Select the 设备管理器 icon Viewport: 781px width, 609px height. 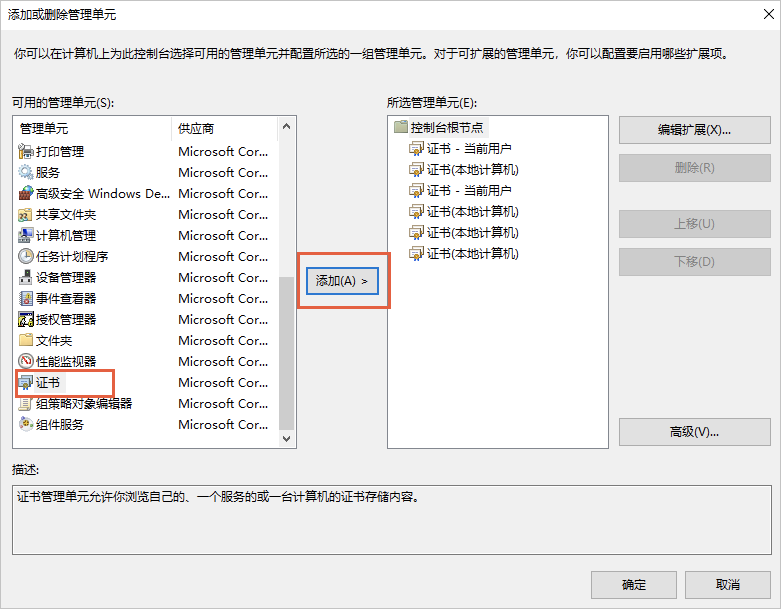tap(26, 278)
